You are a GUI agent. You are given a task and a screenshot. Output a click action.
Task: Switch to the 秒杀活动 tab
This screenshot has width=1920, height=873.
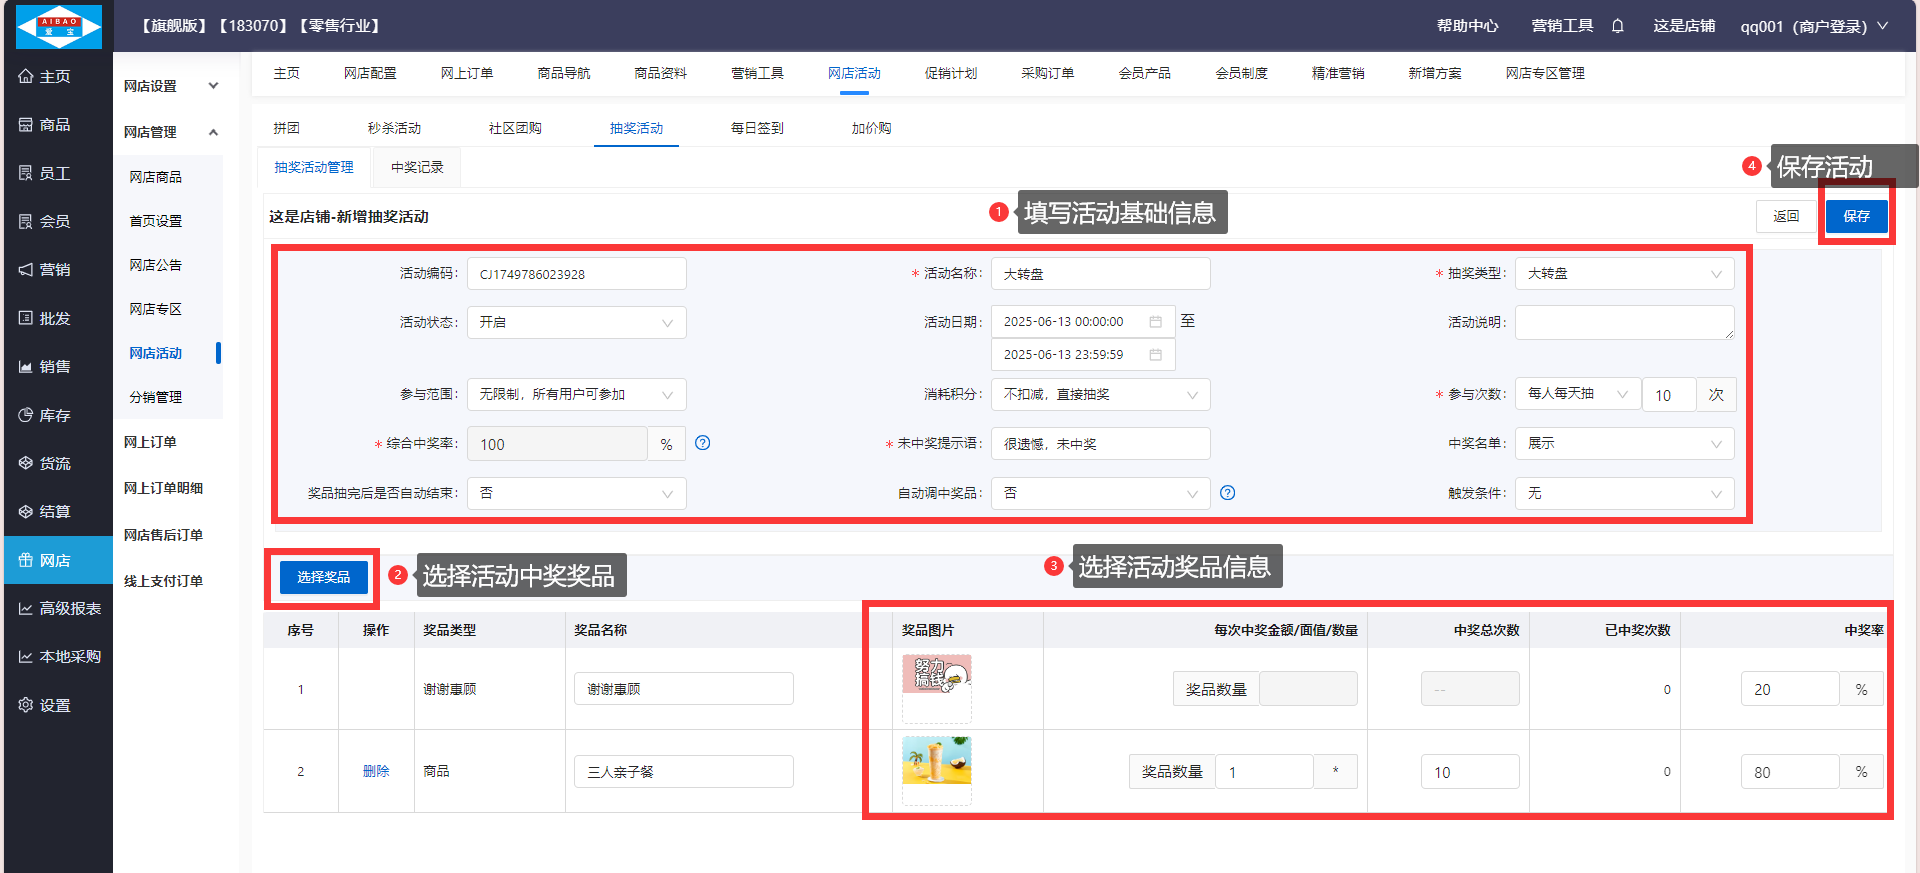point(394,128)
